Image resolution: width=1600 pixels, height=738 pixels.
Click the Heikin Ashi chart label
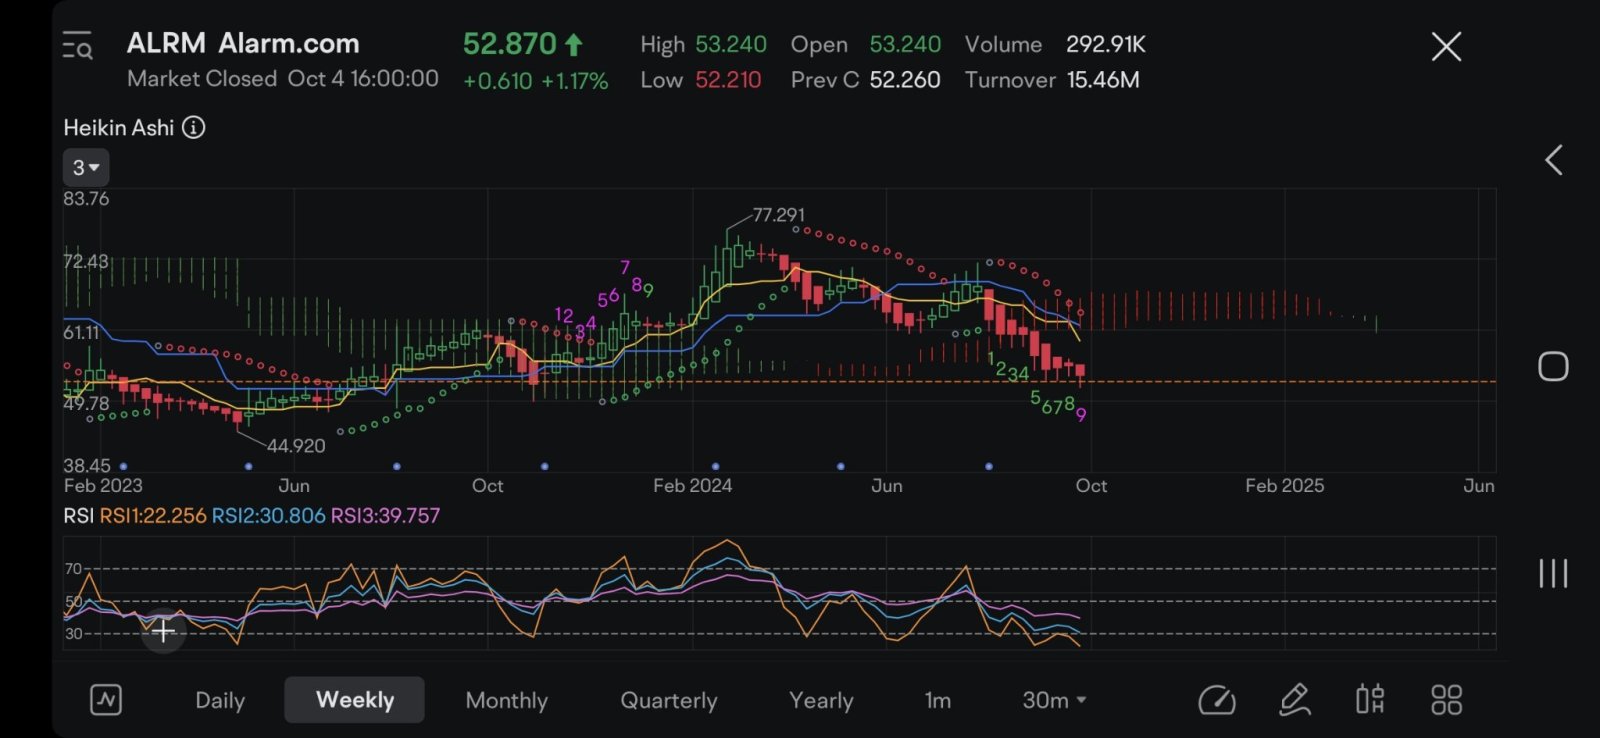click(118, 127)
